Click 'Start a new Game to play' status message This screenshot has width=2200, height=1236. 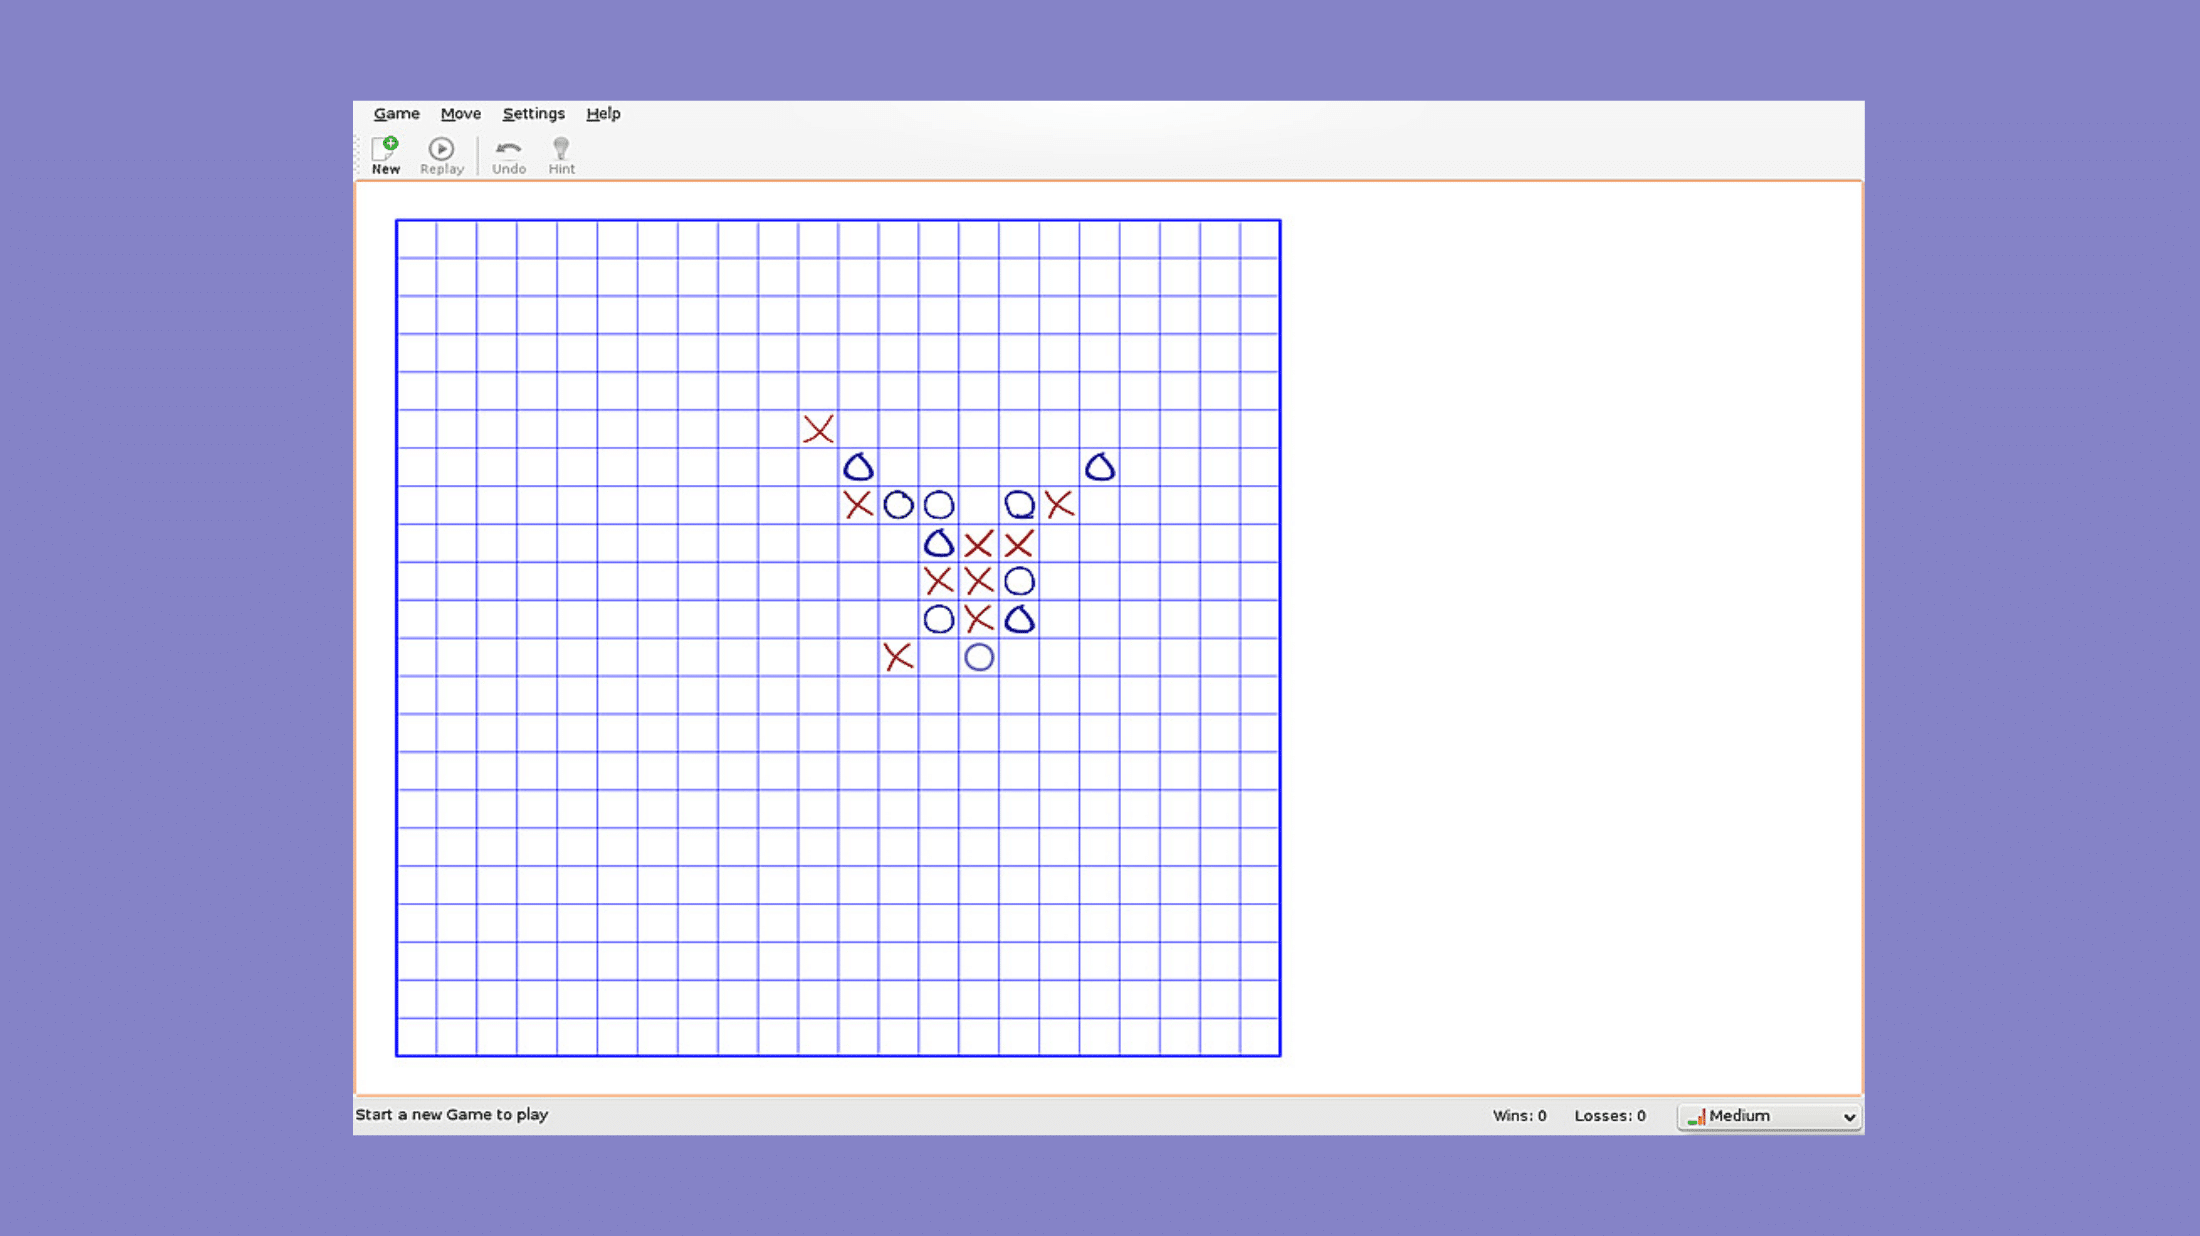(x=451, y=1115)
